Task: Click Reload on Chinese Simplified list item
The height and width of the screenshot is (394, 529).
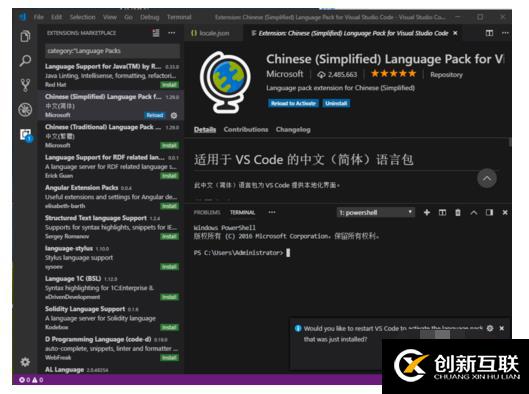Action: [x=155, y=115]
